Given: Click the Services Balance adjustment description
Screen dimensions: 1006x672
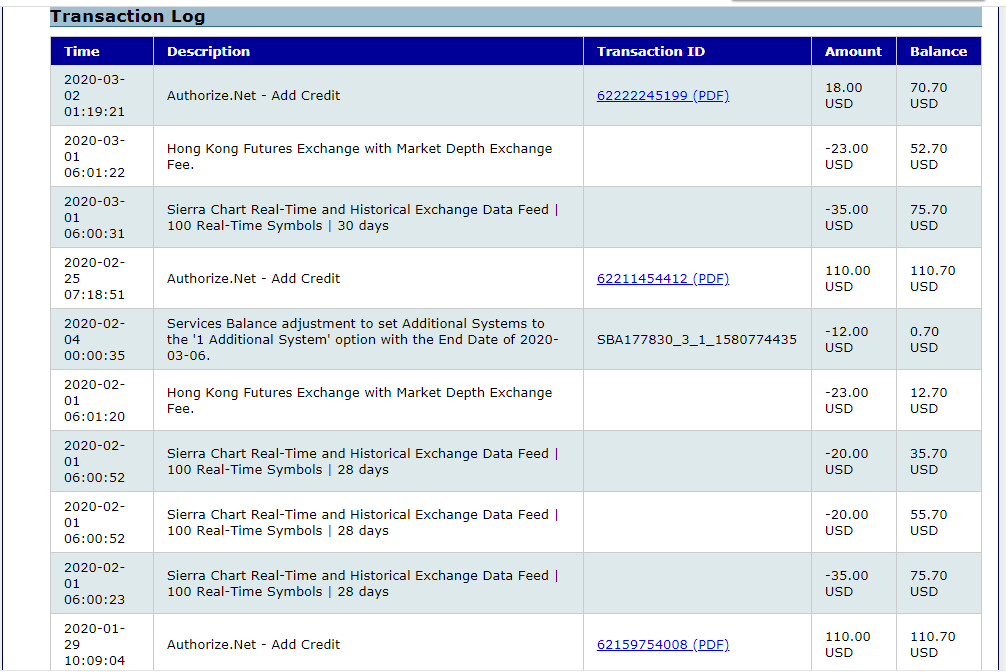Looking at the screenshot, I should [x=362, y=340].
